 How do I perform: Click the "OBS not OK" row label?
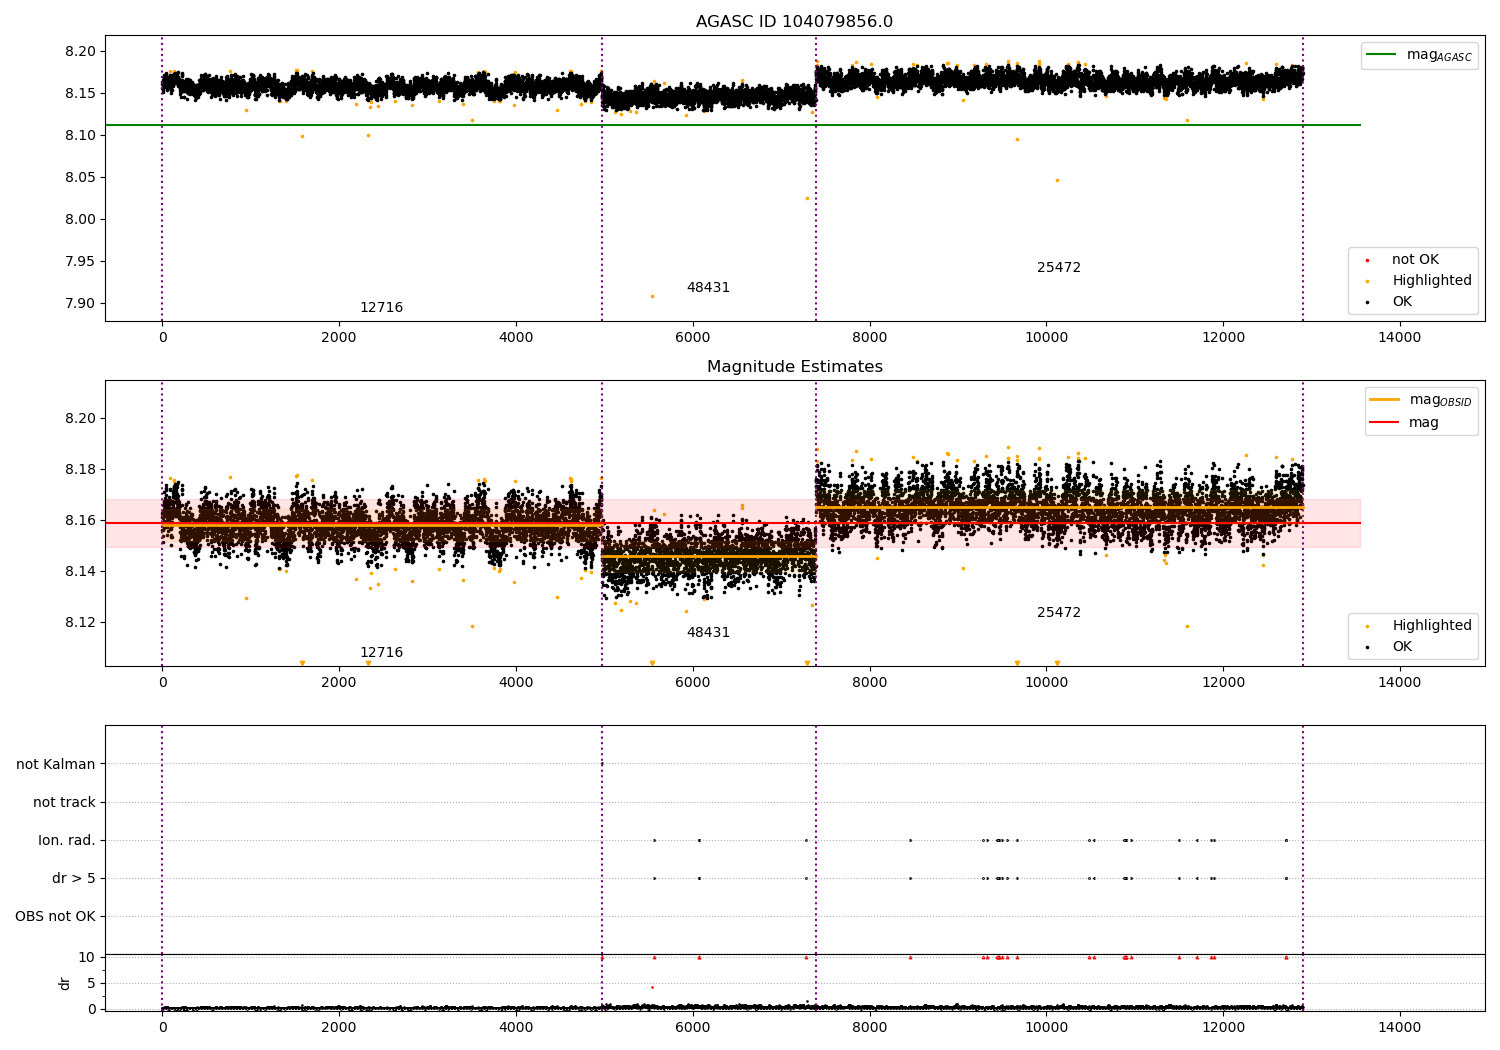point(56,917)
